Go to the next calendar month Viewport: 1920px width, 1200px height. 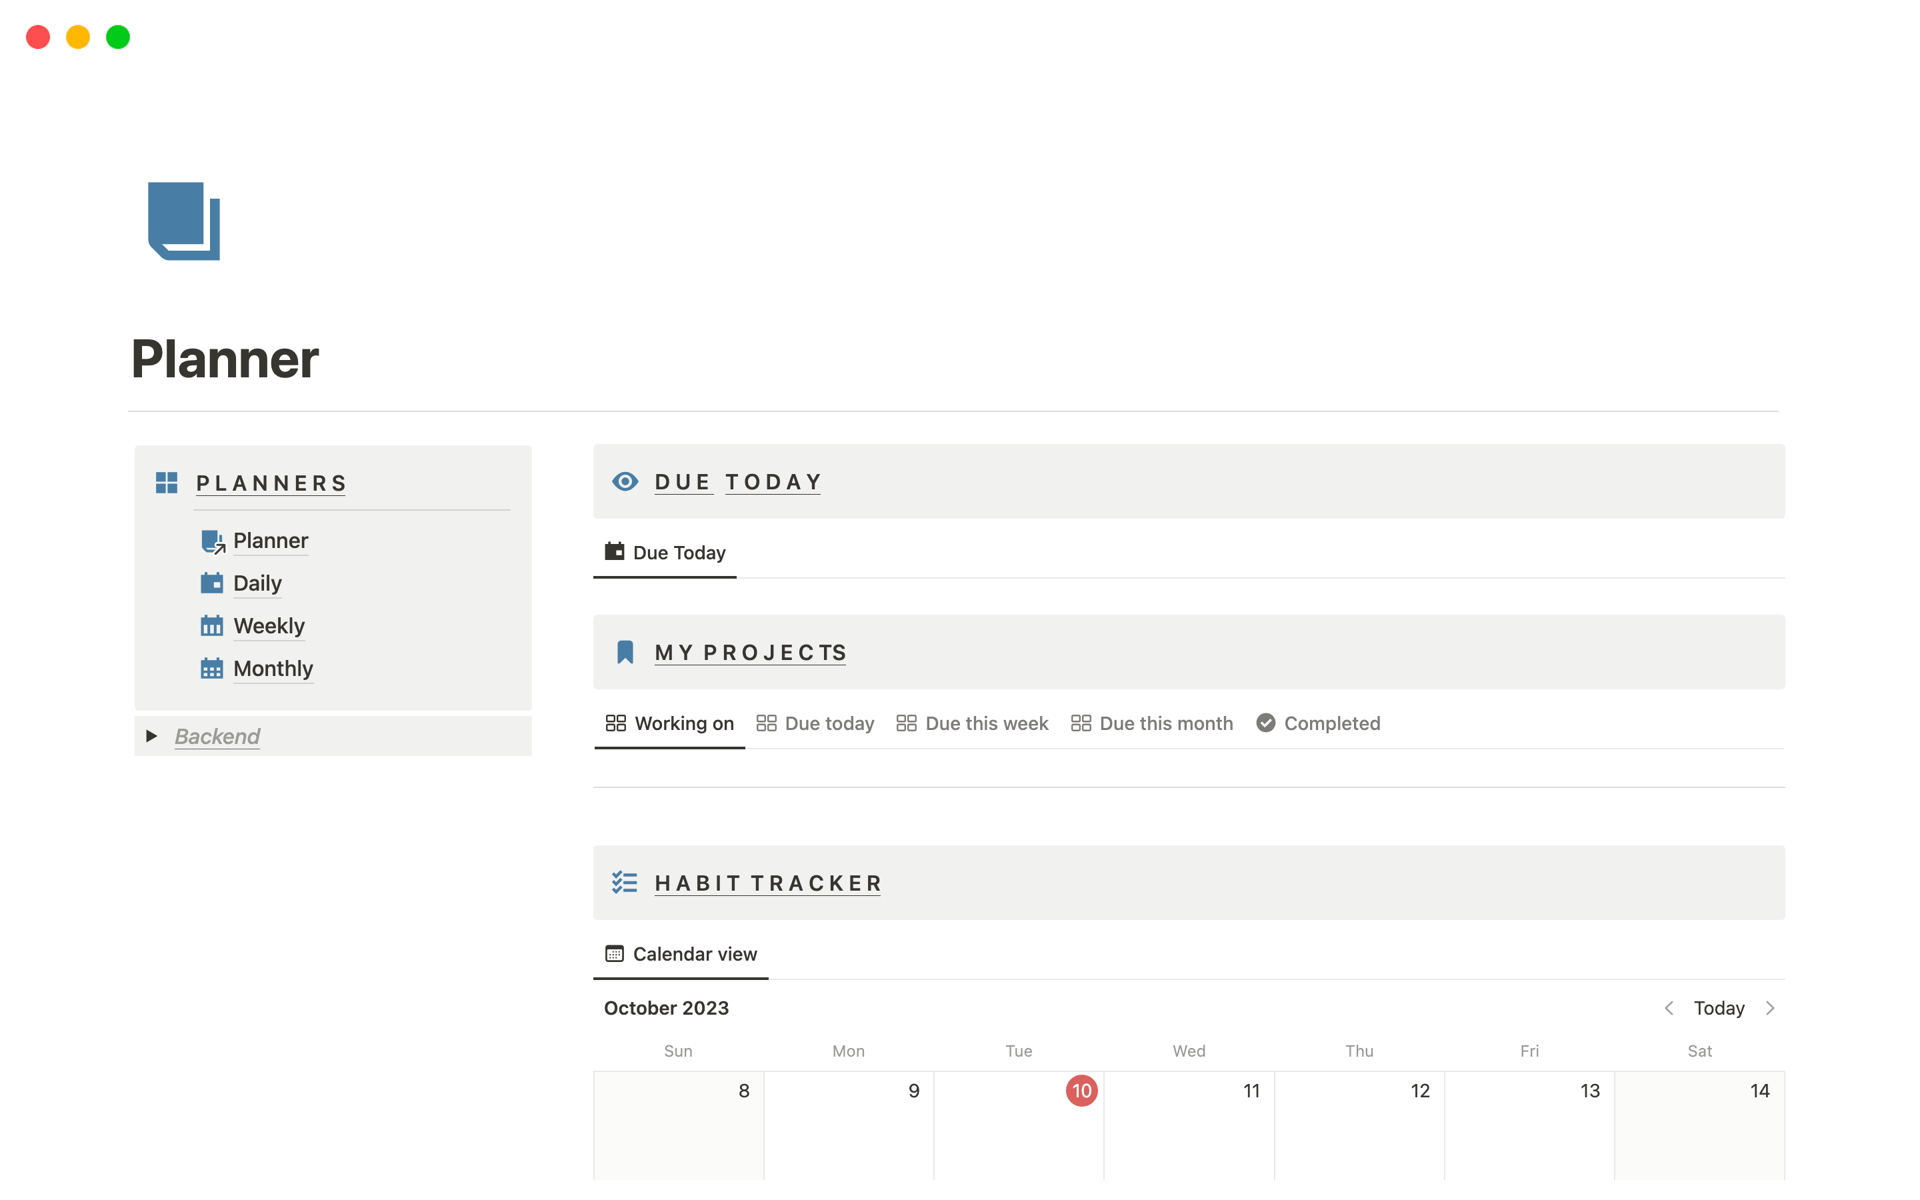click(x=1770, y=1008)
